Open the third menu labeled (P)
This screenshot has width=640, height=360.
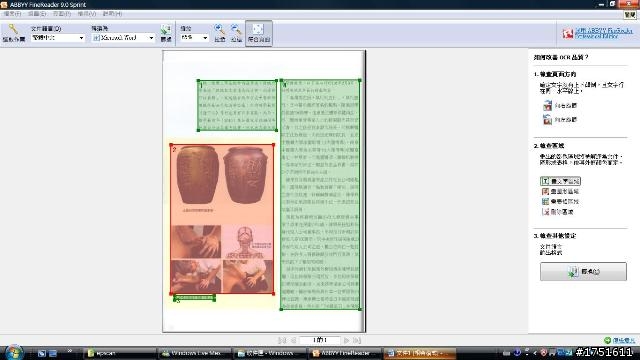[x=62, y=14]
